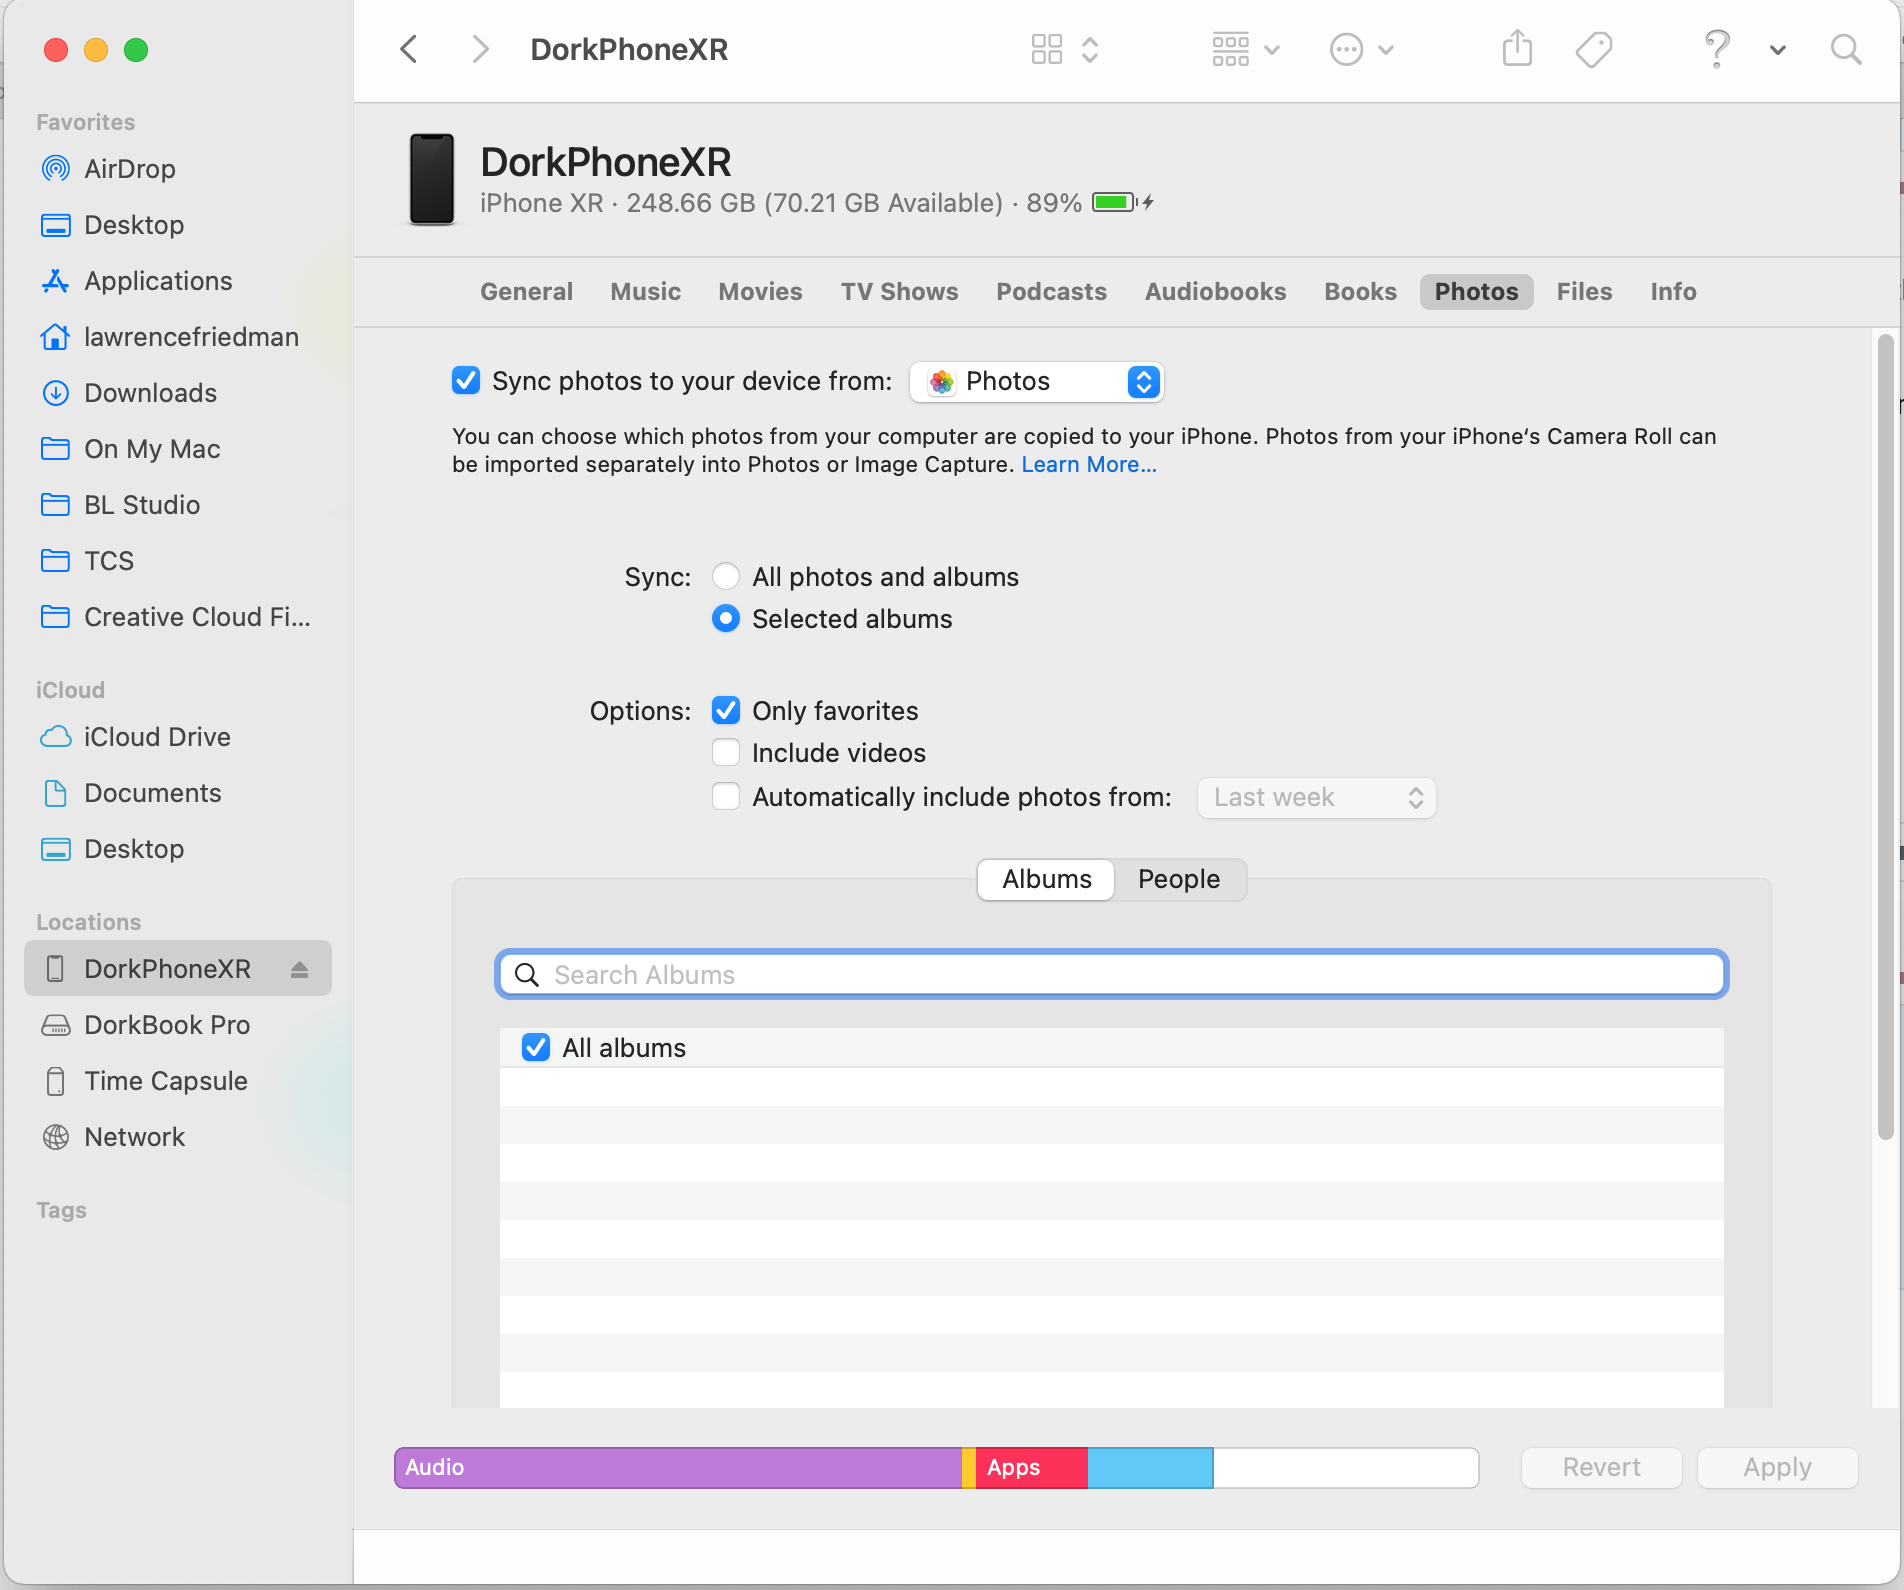
Task: Open the Photos source dropdown
Action: coord(1037,382)
